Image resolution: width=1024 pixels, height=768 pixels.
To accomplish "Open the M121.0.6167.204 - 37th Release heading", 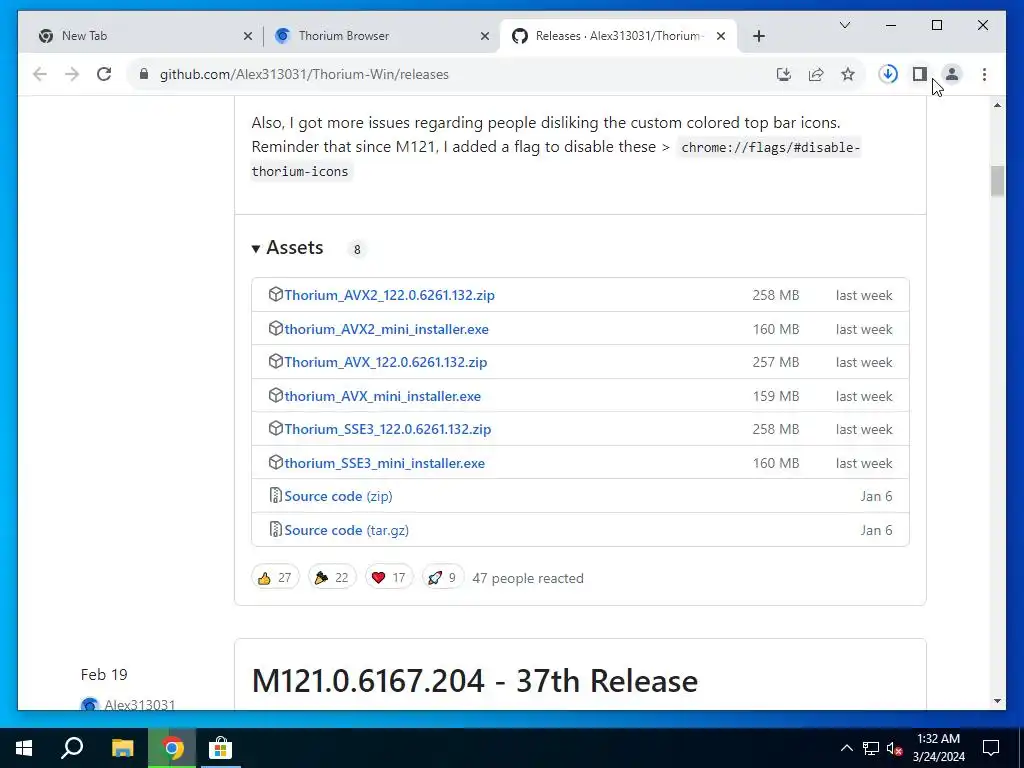I will [x=475, y=681].
